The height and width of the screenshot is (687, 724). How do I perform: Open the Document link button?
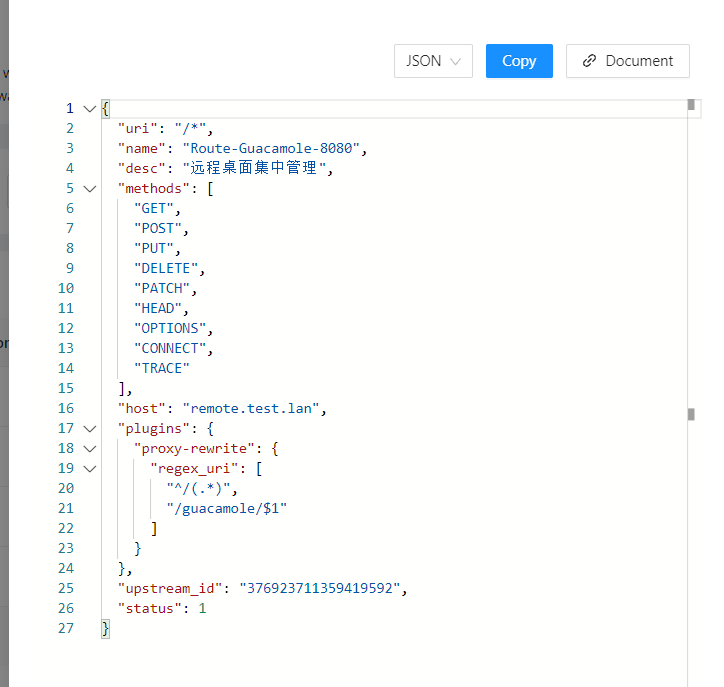(627, 61)
